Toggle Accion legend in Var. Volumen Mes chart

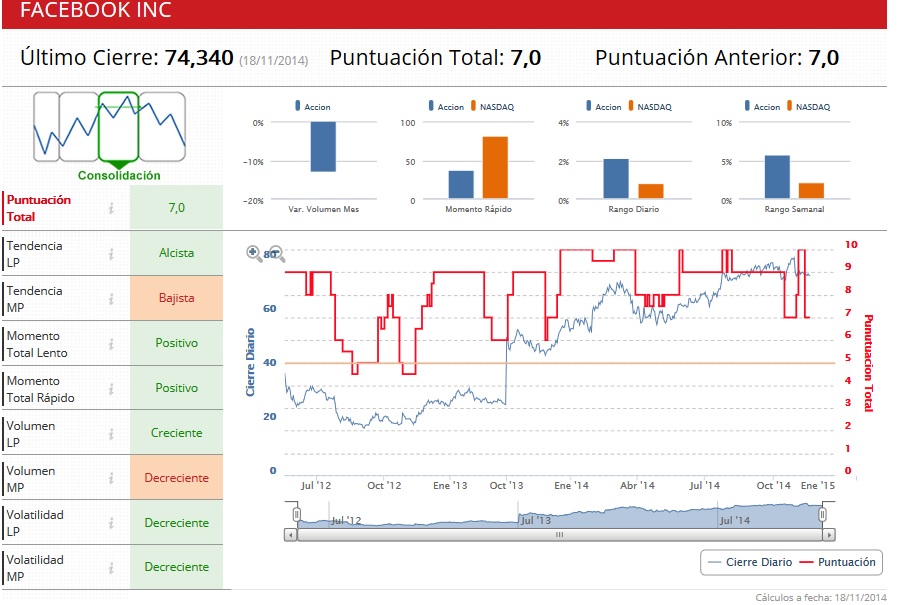[x=312, y=107]
